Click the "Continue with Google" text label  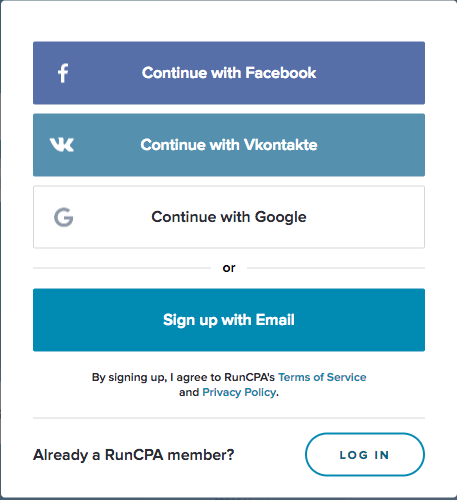pyautogui.click(x=229, y=217)
